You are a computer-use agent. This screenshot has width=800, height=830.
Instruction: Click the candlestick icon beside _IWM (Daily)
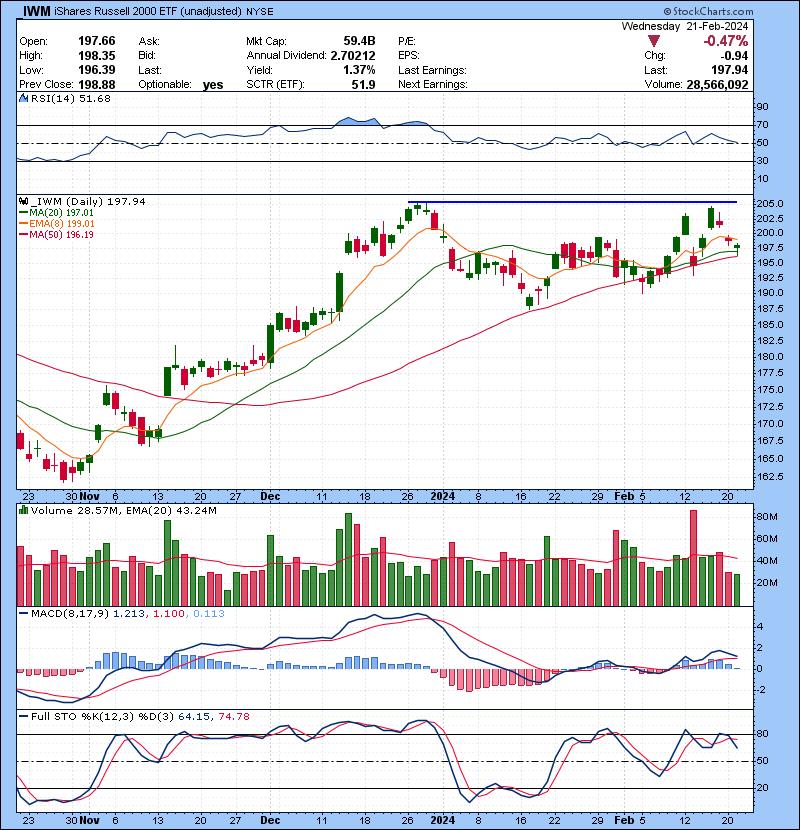click(x=23, y=201)
